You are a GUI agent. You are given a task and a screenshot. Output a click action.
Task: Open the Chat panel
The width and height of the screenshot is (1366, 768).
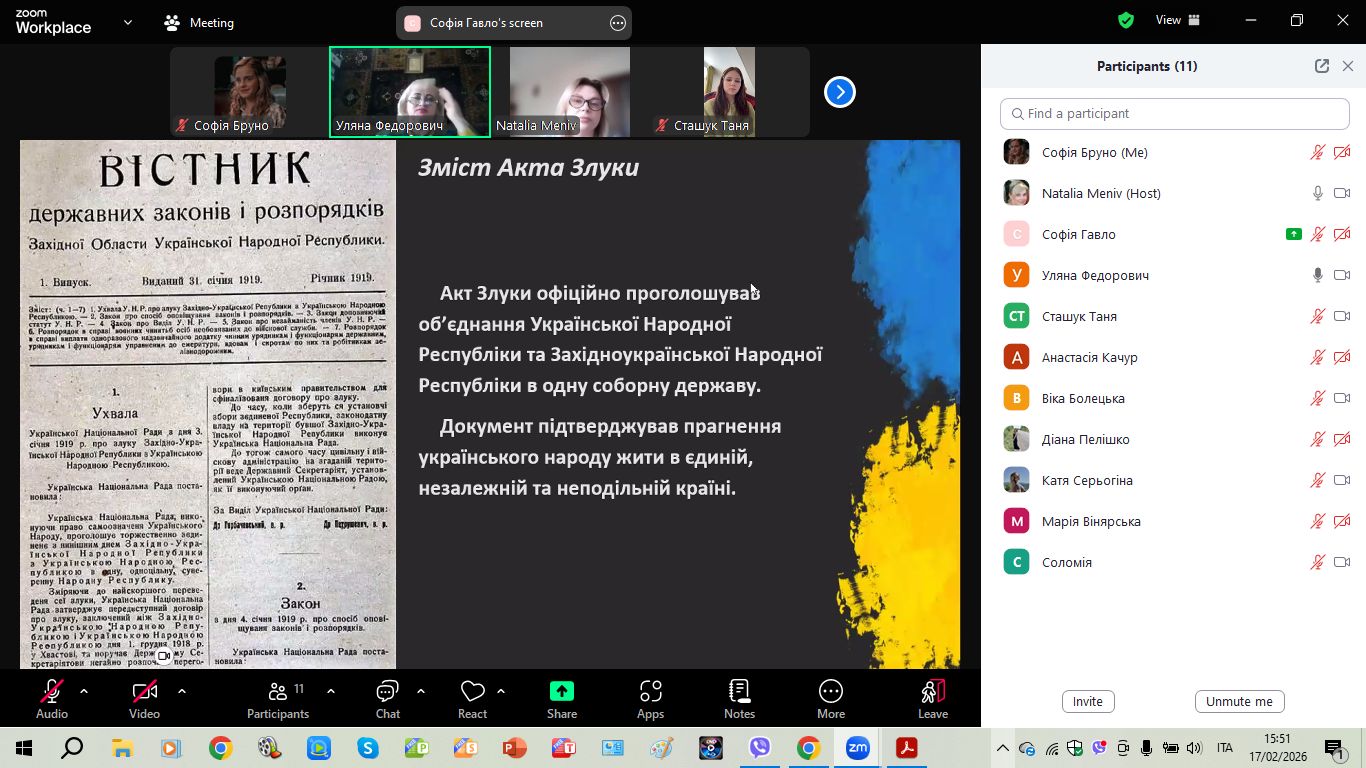(387, 699)
